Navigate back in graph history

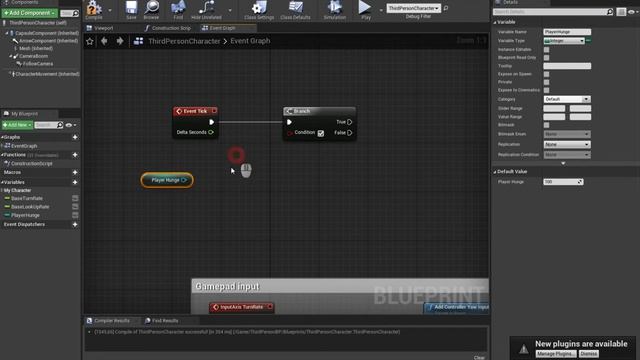pos(104,41)
